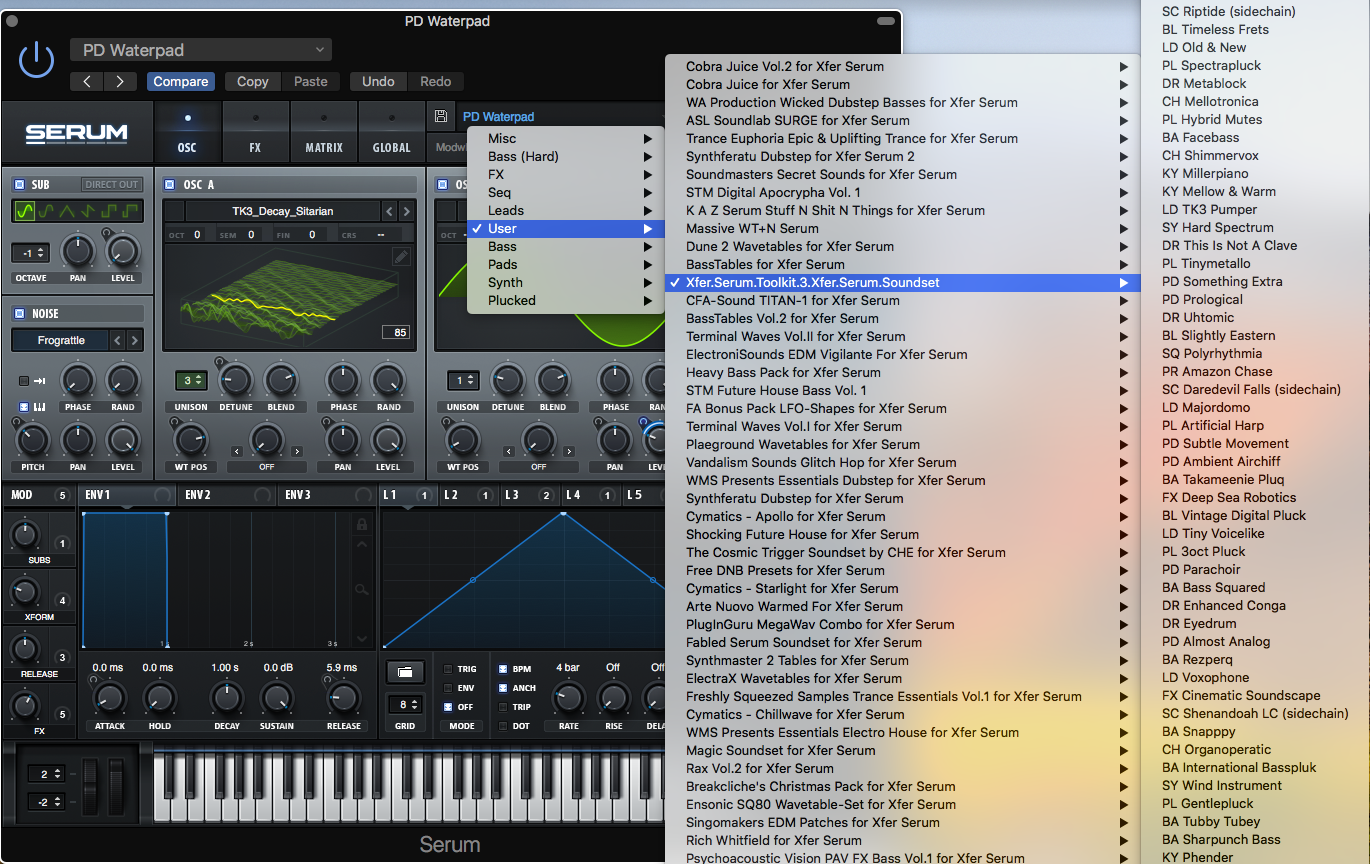The height and width of the screenshot is (864, 1370).
Task: Change the pitch bend down range stepper
Action: coord(46,802)
